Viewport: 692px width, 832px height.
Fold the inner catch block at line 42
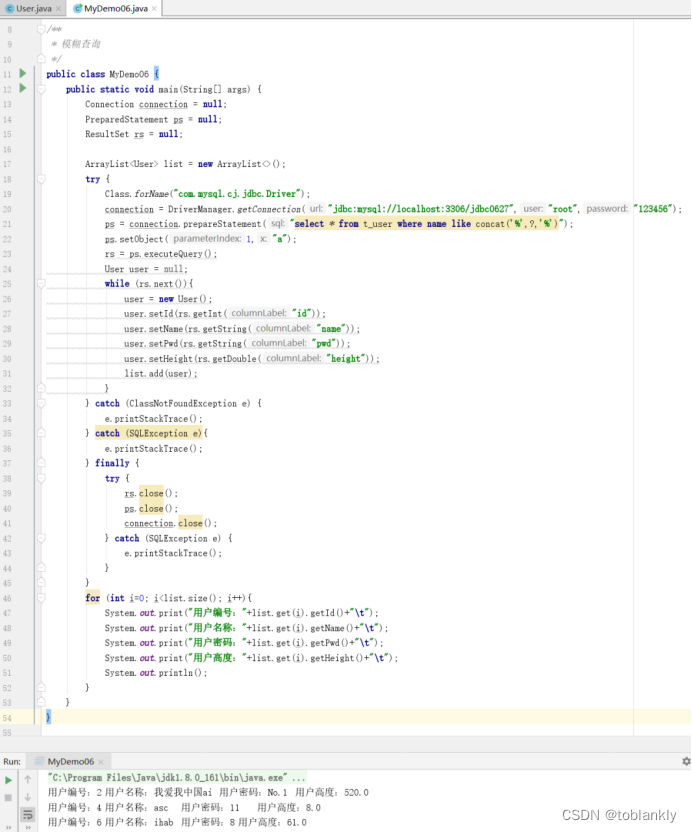[41, 538]
